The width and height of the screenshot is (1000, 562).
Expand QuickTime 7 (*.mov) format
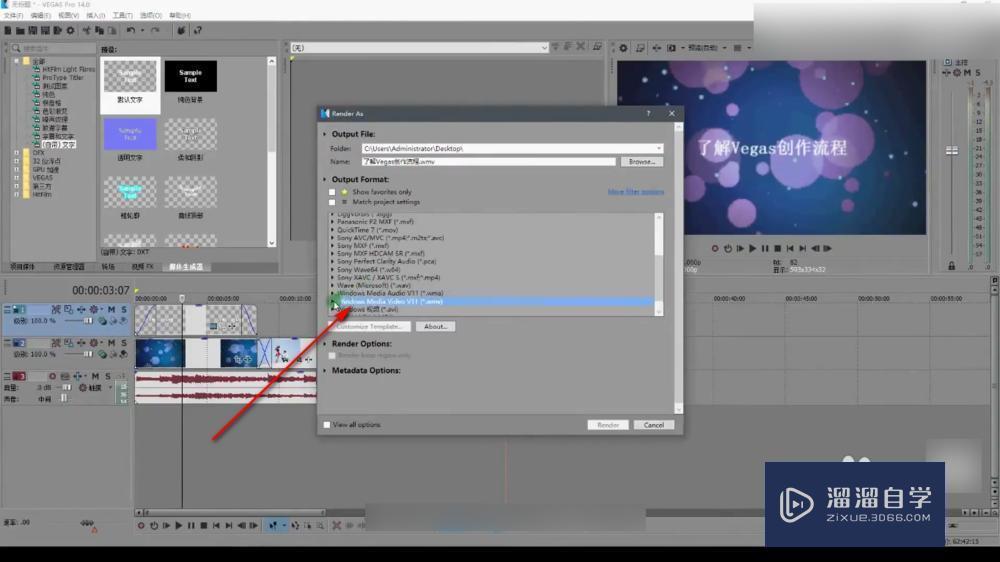pyautogui.click(x=332, y=230)
